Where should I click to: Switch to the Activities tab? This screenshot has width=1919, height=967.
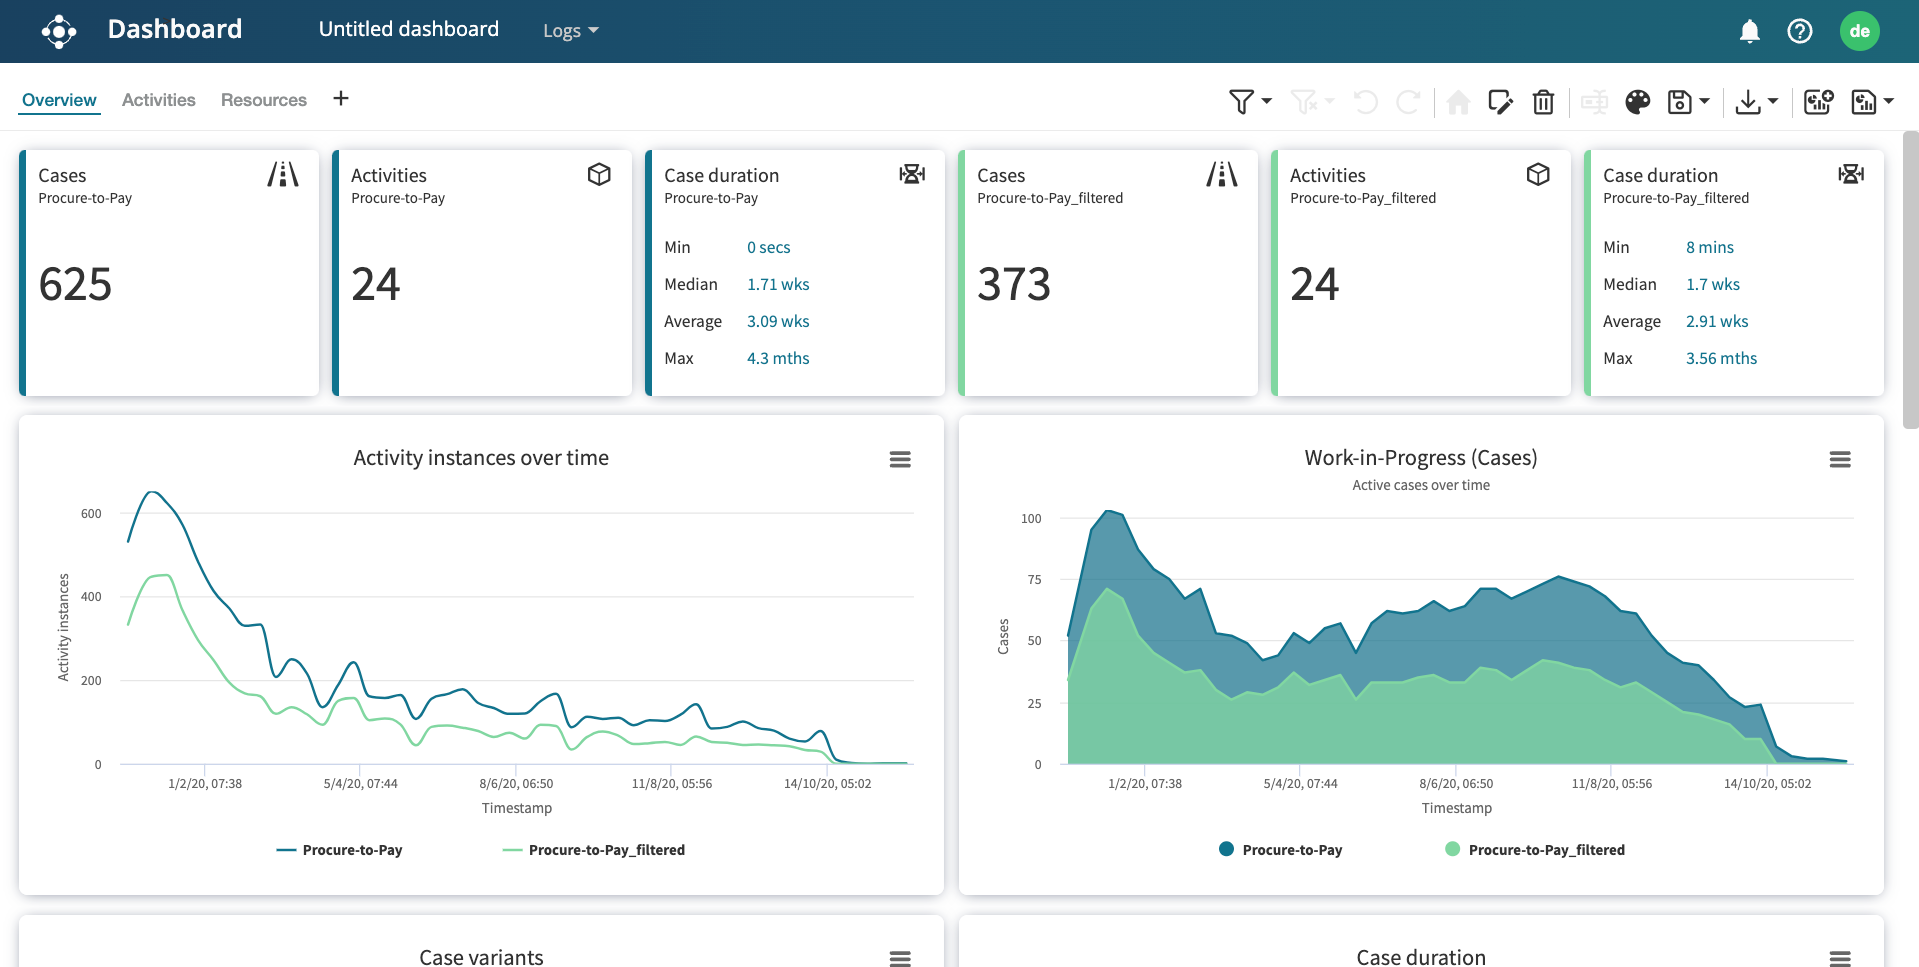[158, 100]
